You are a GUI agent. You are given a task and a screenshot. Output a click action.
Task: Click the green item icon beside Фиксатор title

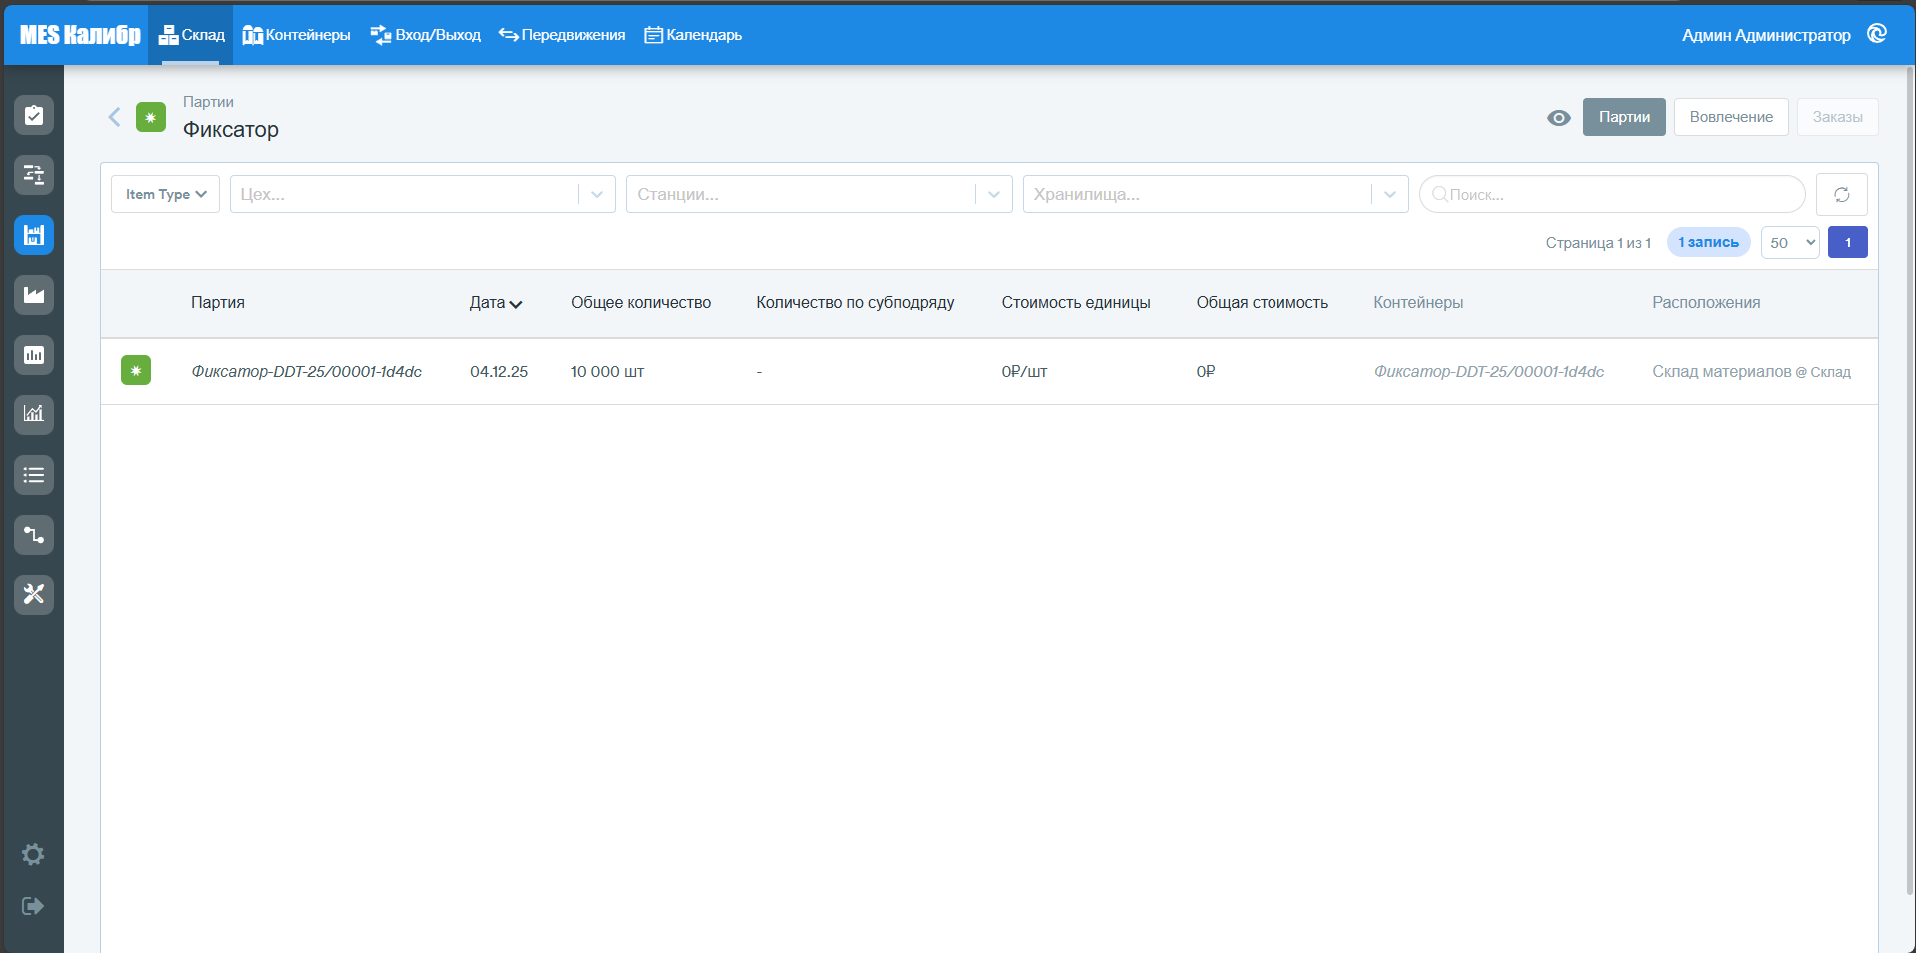coord(151,117)
